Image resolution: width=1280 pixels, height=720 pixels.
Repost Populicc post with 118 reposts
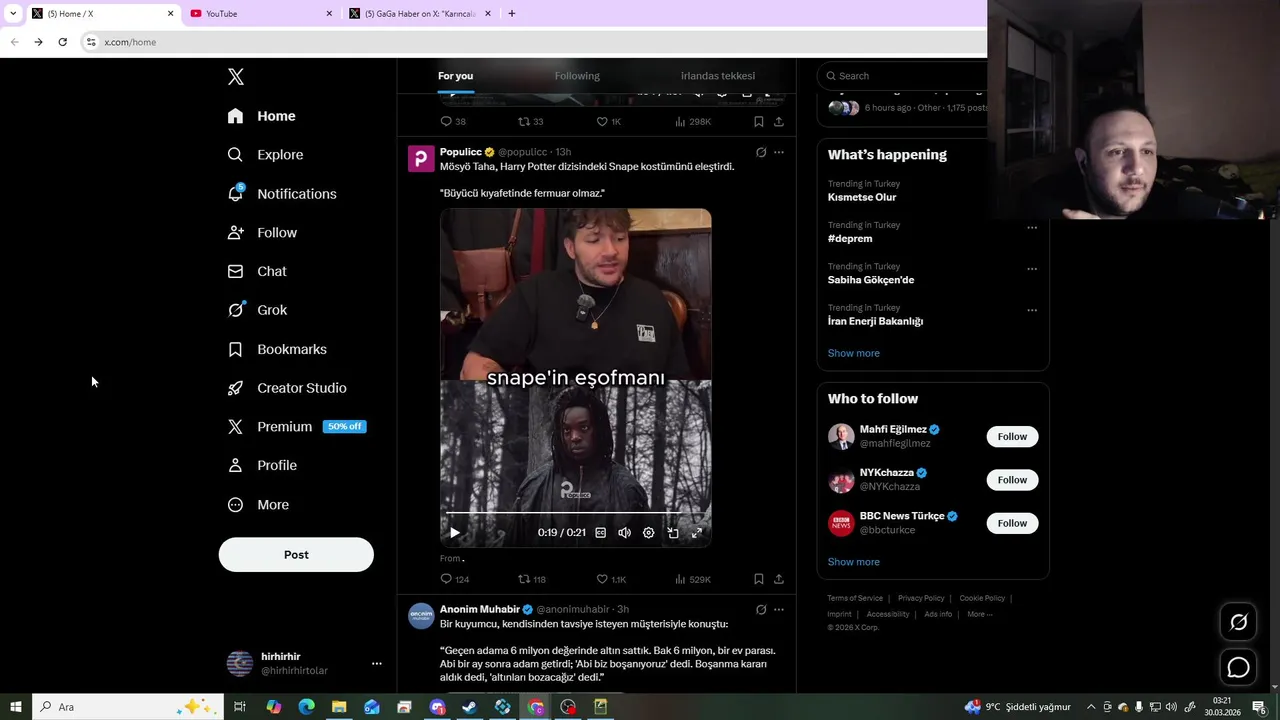[x=531, y=579]
